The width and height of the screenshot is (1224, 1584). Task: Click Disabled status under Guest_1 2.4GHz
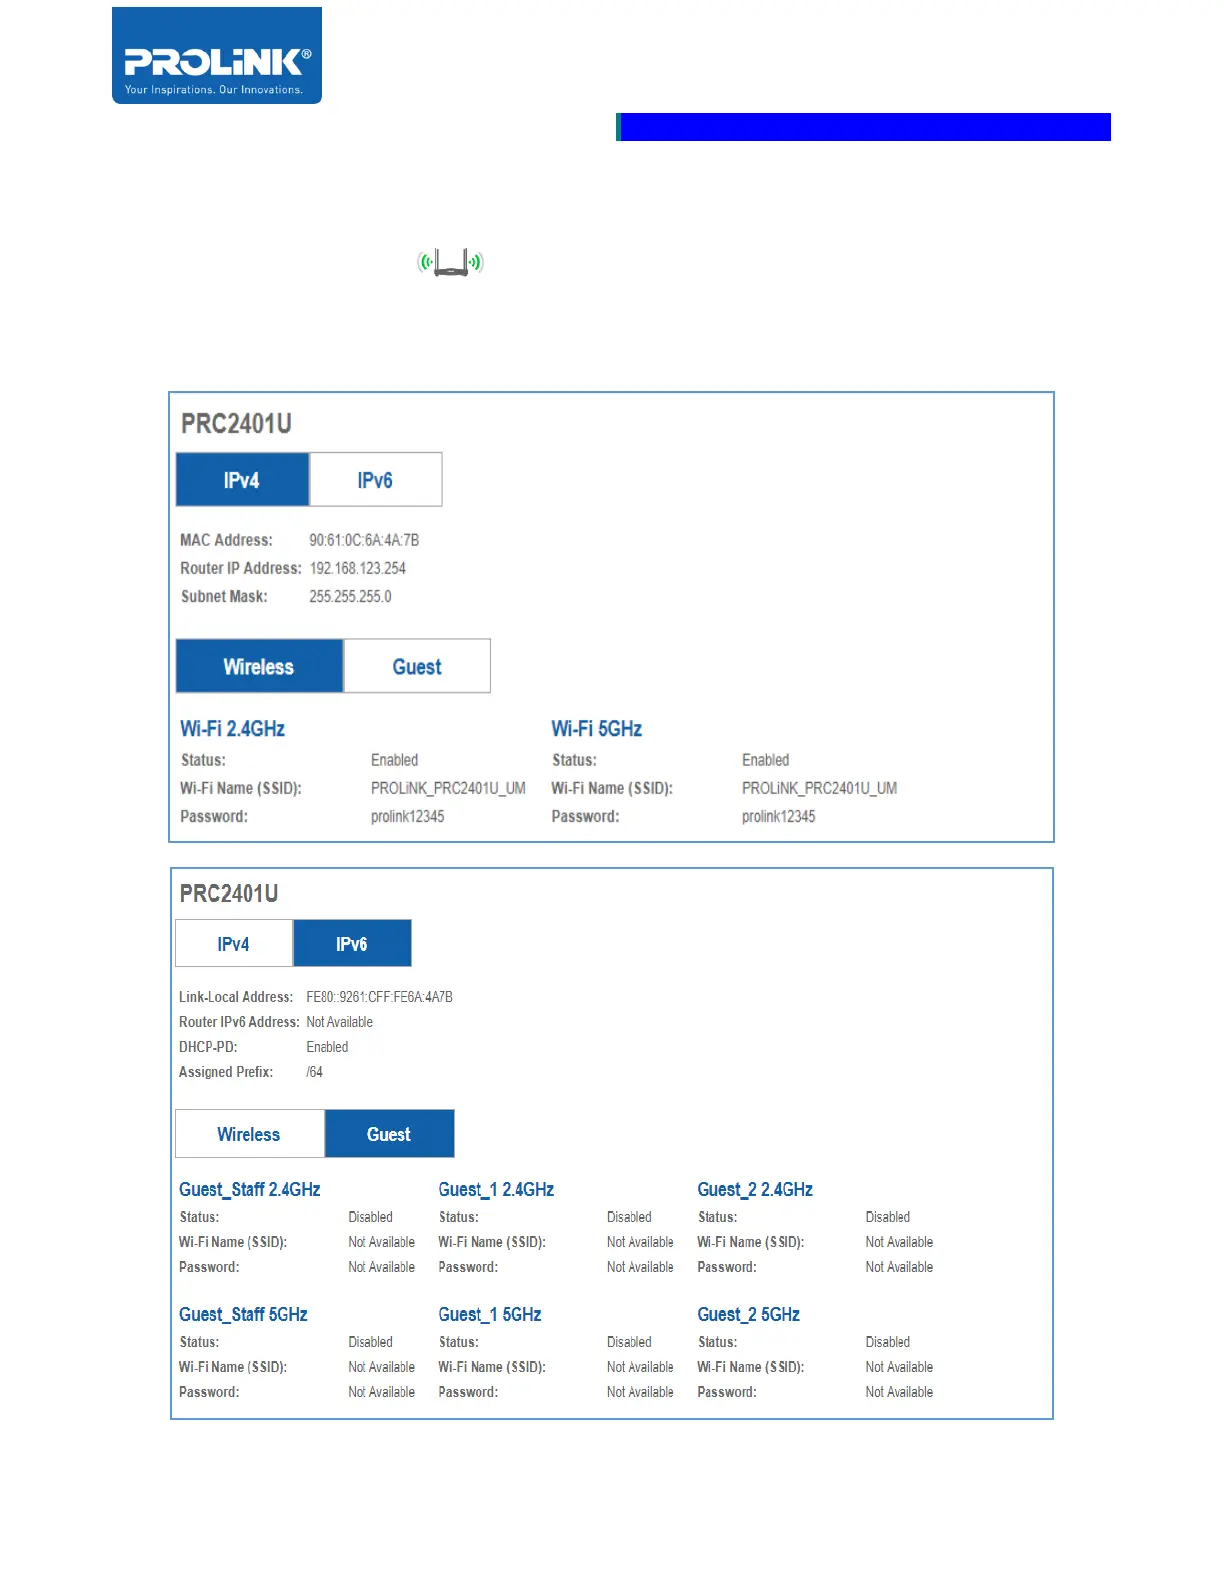tap(629, 1217)
